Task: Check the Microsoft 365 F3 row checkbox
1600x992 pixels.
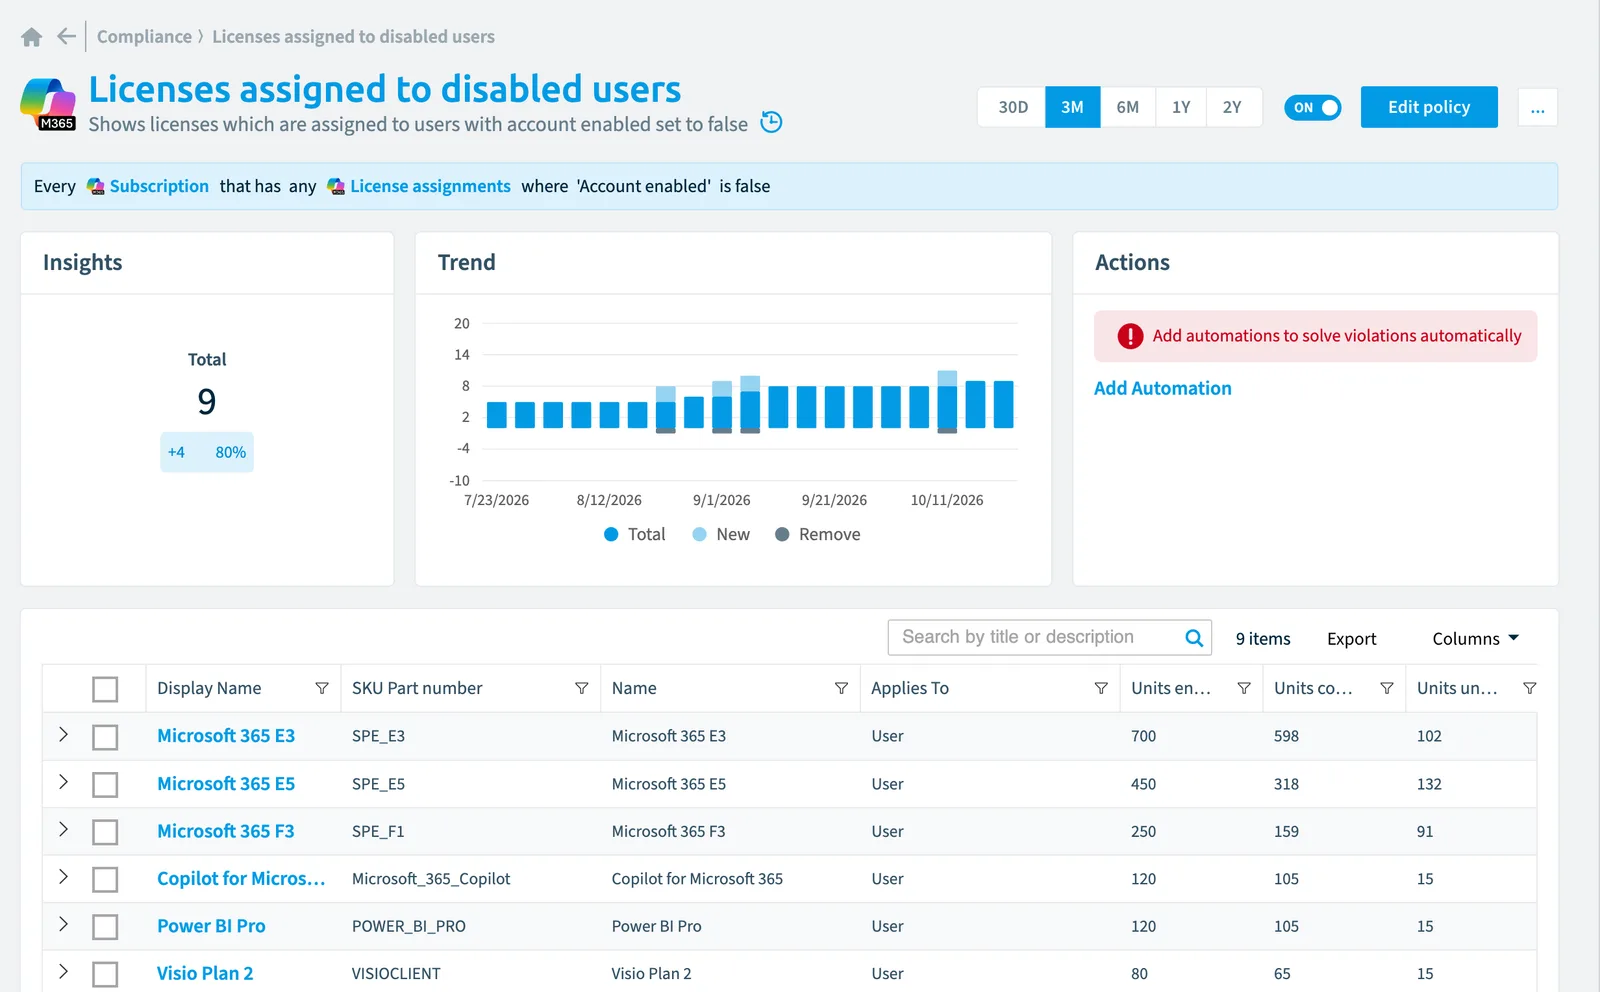Action: (x=105, y=832)
